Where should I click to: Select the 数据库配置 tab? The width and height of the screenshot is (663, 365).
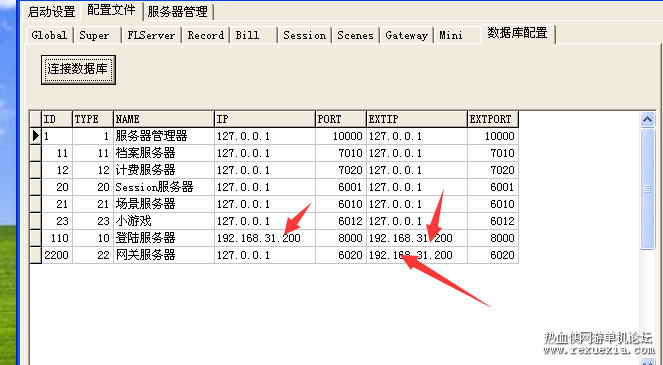click(517, 33)
